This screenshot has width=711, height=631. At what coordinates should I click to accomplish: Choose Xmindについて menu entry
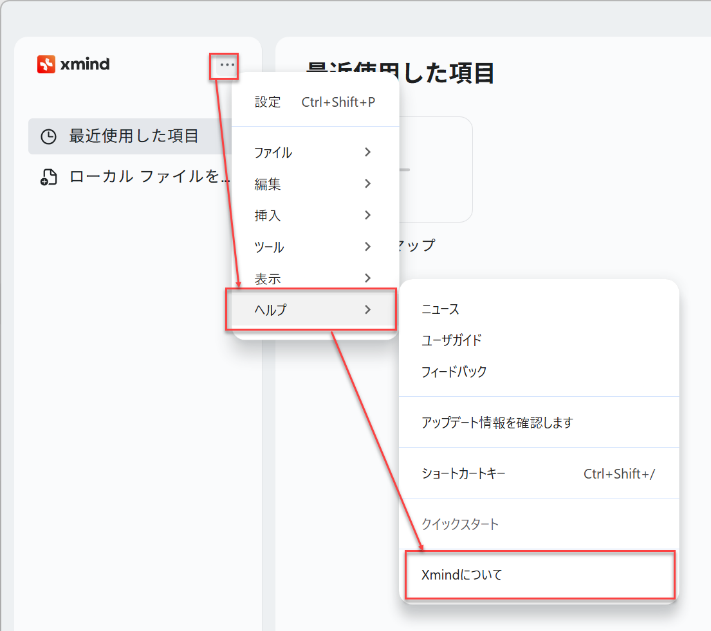(540, 575)
